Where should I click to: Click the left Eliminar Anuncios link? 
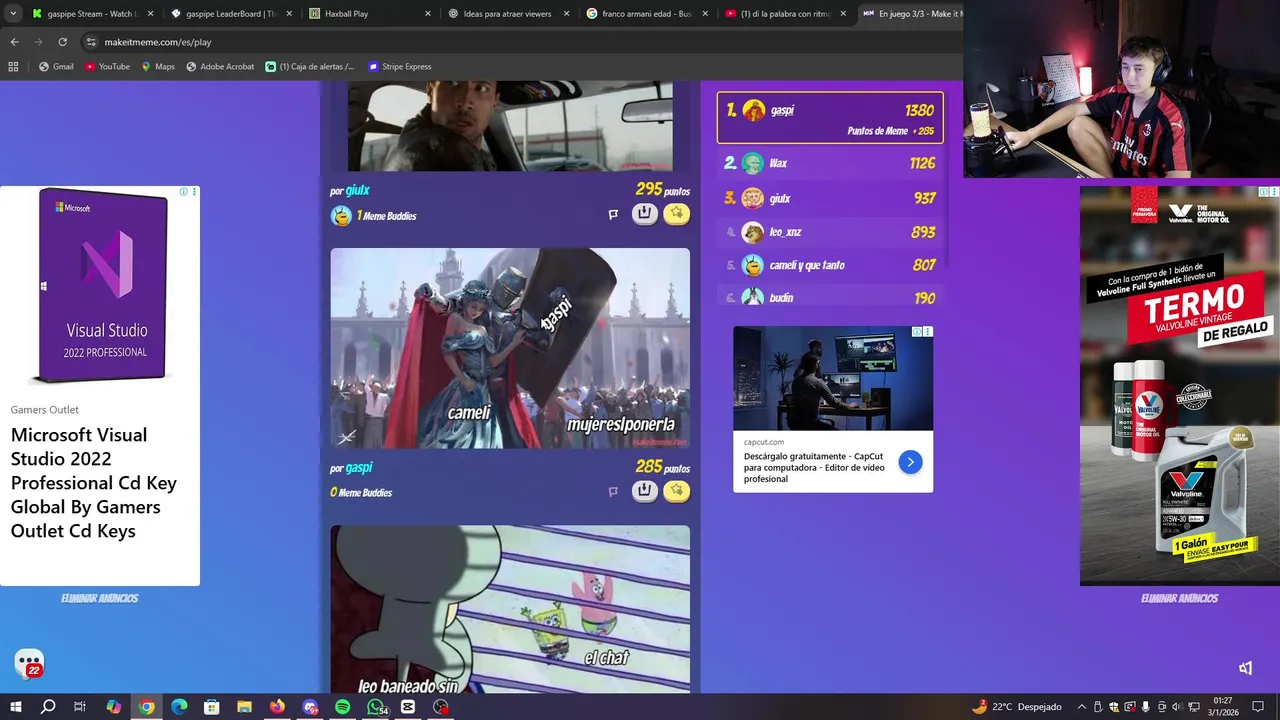pos(99,598)
